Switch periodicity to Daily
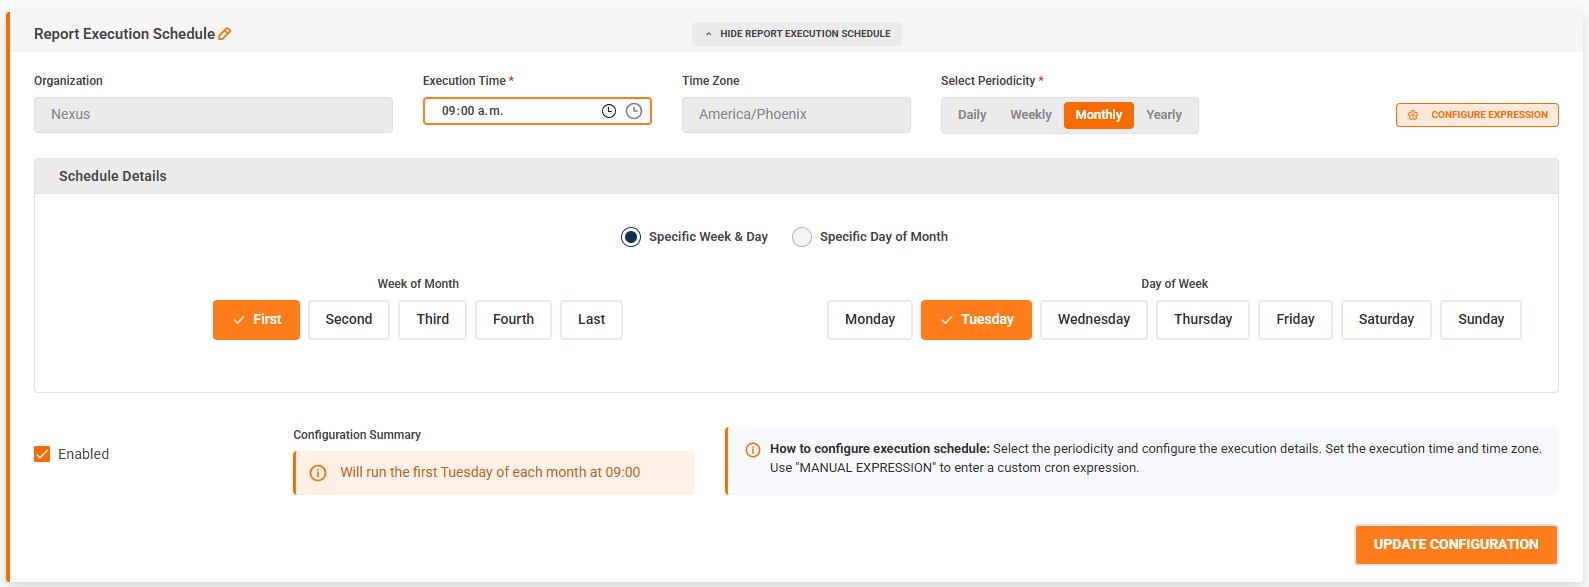Screen dimensions: 1589x587 pyautogui.click(x=972, y=115)
